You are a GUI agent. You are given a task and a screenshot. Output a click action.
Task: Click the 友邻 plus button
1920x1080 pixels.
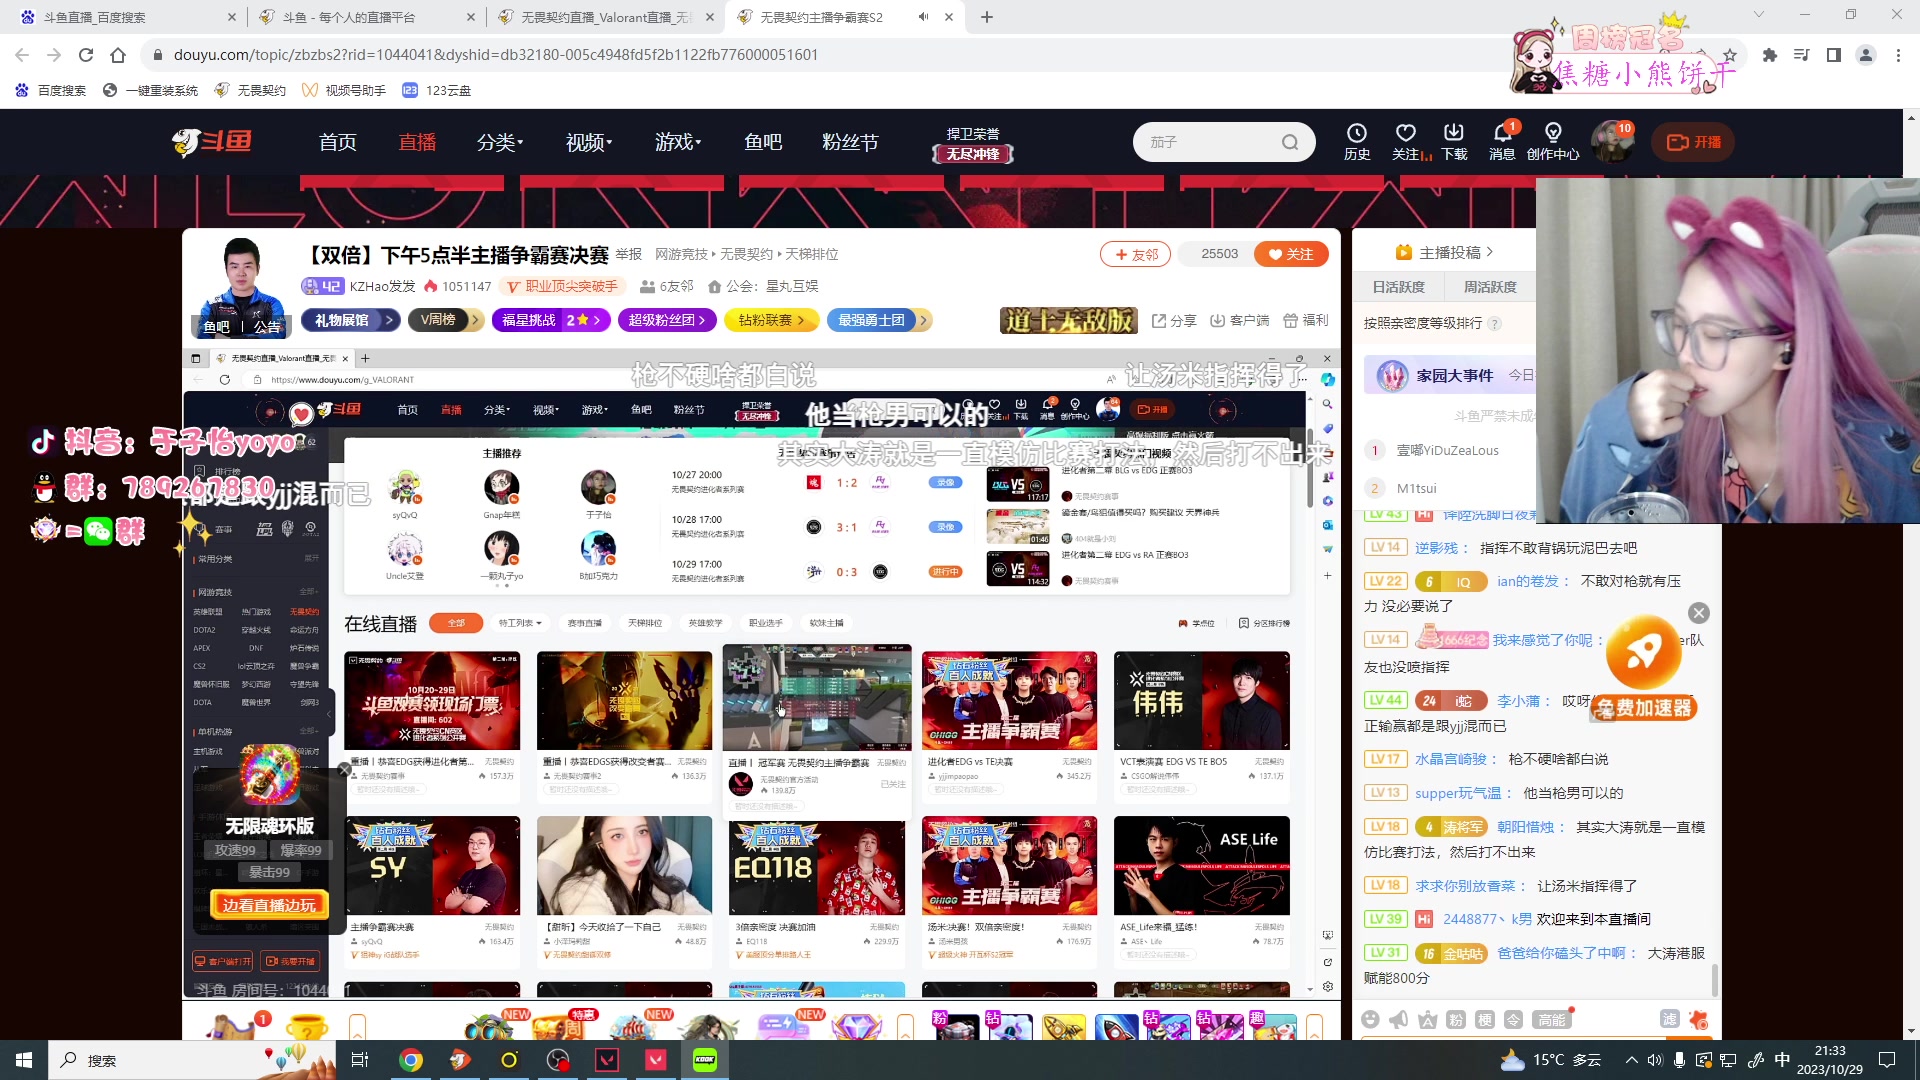[1135, 254]
